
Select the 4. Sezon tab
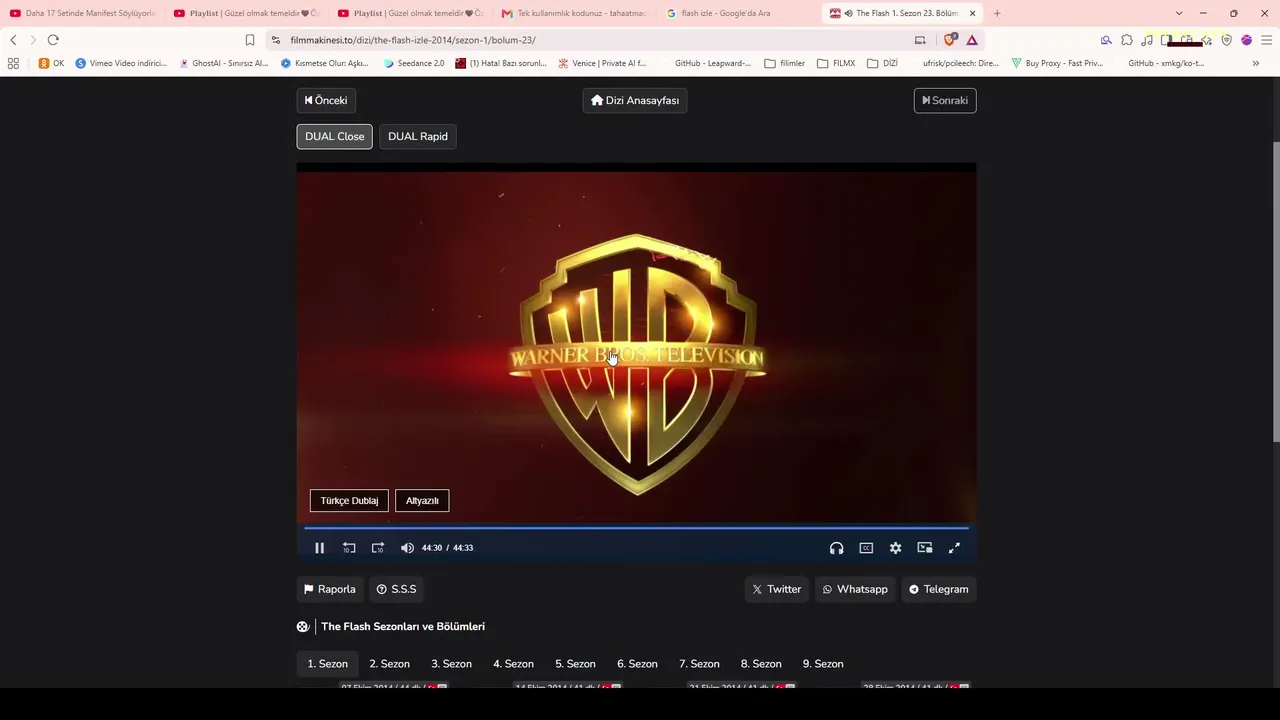point(513,664)
